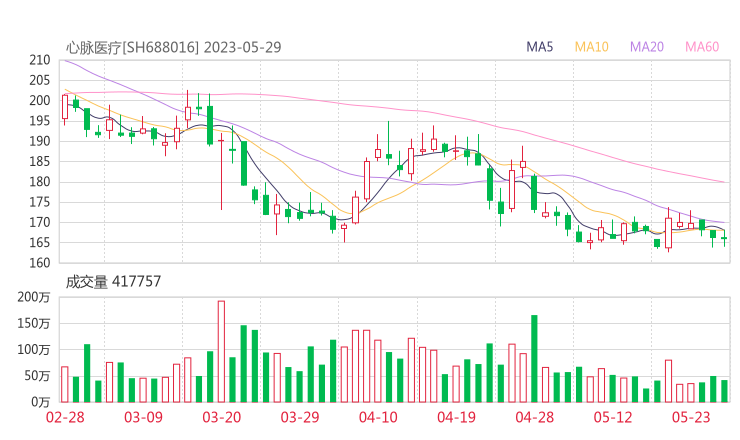
Task: Click the 200 price axis label
Action: (40, 101)
